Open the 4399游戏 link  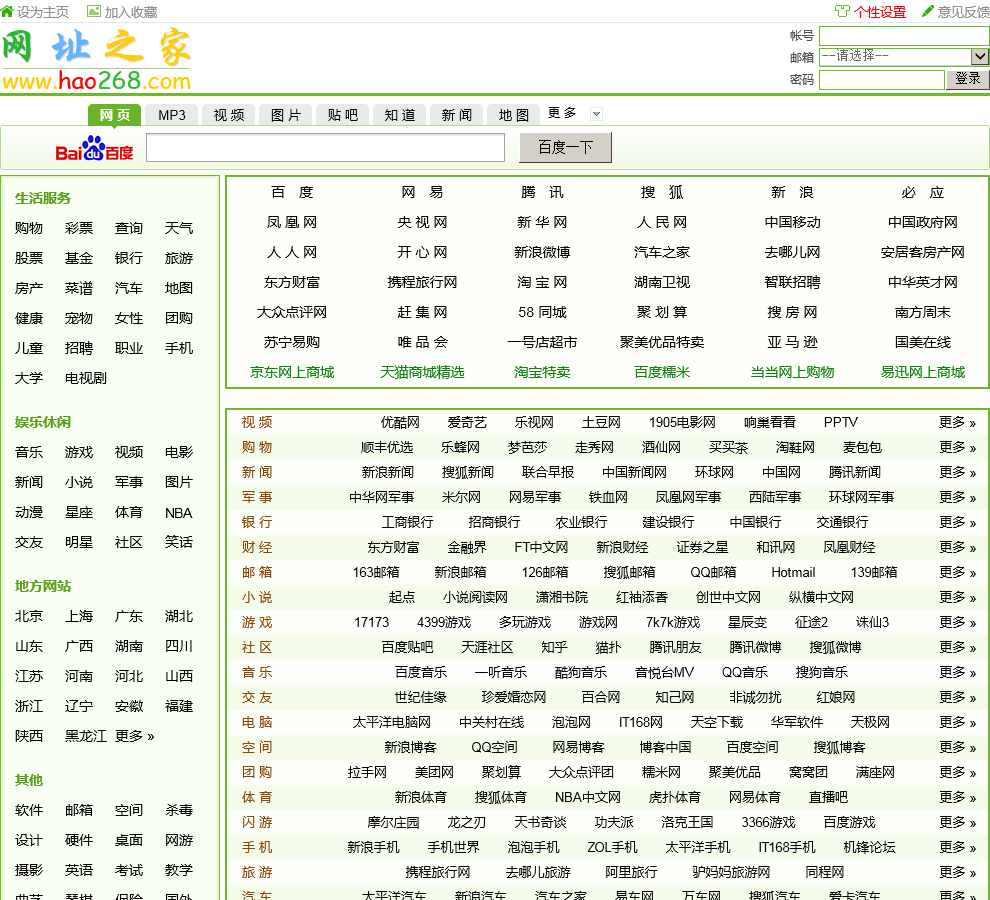[444, 622]
